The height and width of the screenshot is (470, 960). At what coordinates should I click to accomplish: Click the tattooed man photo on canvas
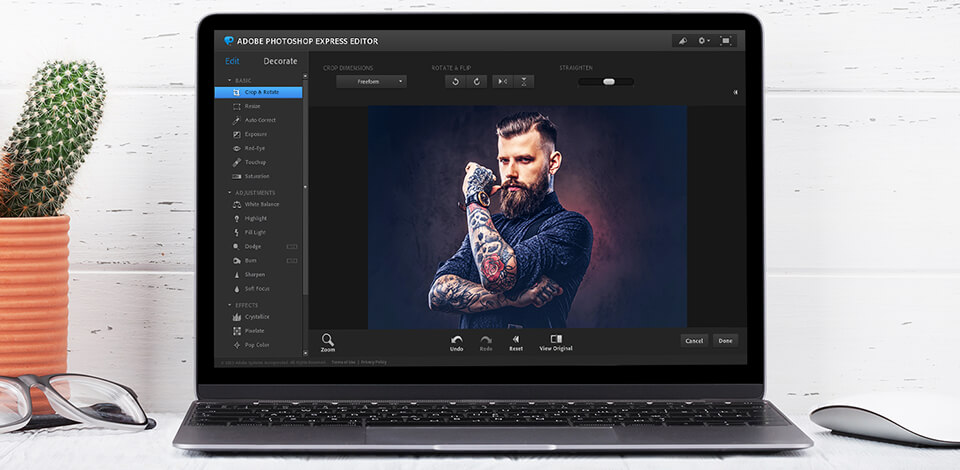pyautogui.click(x=527, y=217)
